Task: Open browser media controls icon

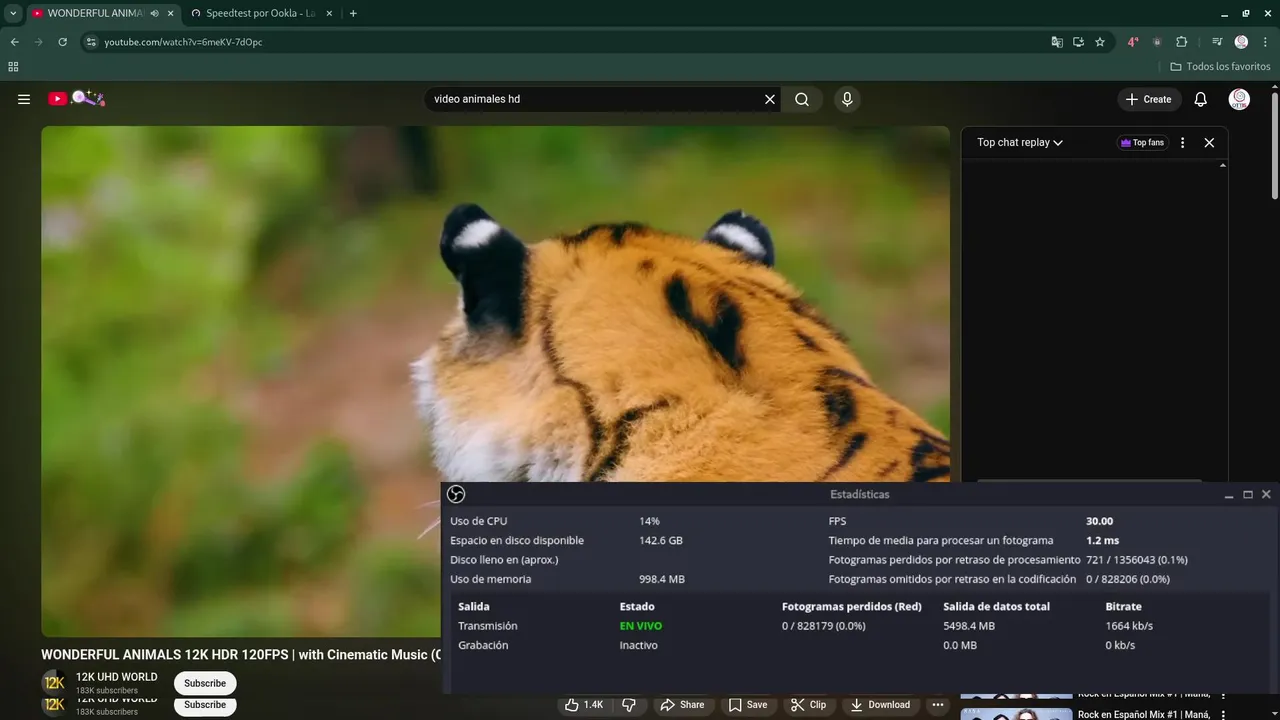Action: tap(1217, 42)
